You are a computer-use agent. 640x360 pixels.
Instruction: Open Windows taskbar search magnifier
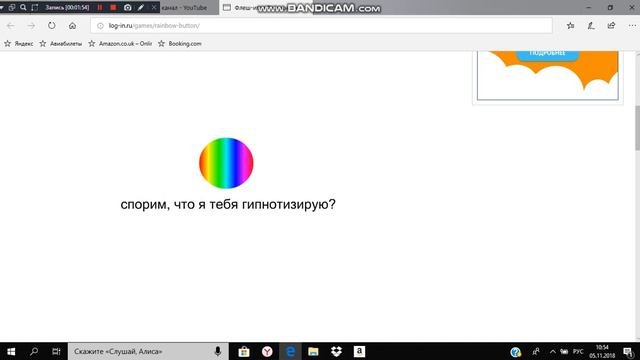click(x=34, y=351)
